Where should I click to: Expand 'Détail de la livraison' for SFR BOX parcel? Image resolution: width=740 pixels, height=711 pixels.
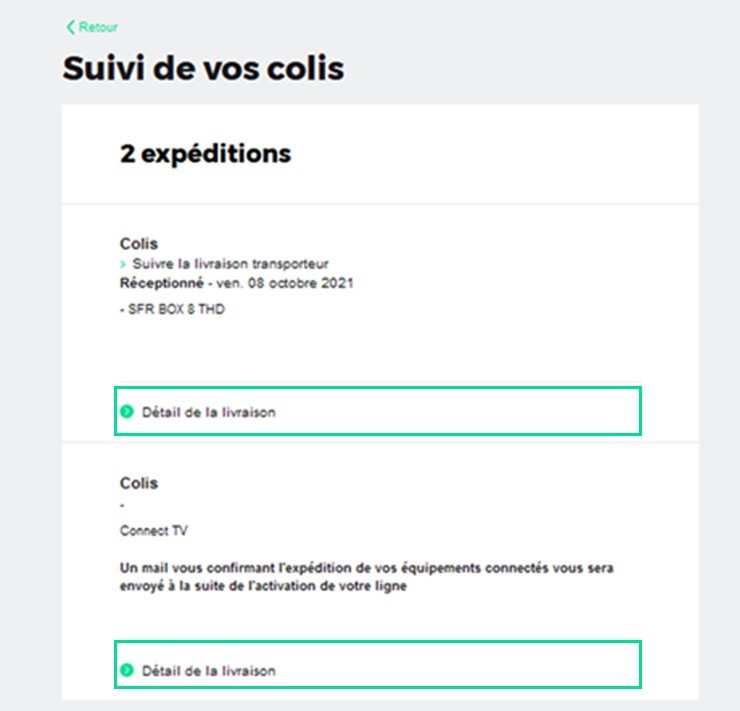[x=208, y=412]
